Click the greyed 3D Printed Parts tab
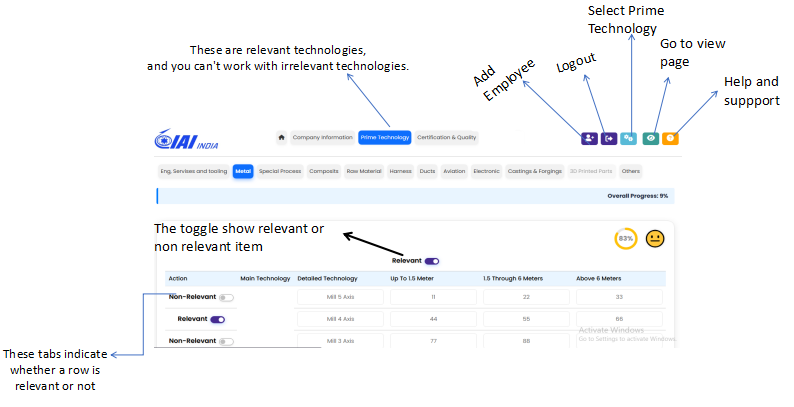 click(591, 171)
